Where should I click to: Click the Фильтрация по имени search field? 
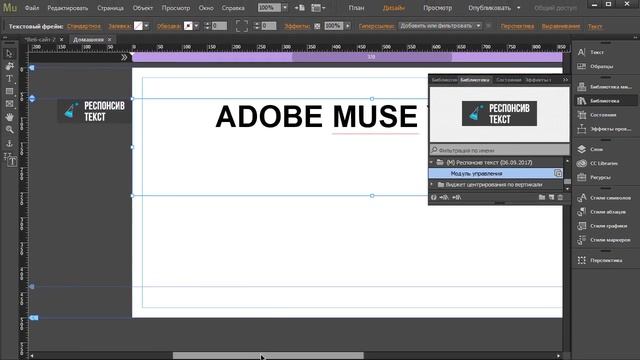point(500,150)
